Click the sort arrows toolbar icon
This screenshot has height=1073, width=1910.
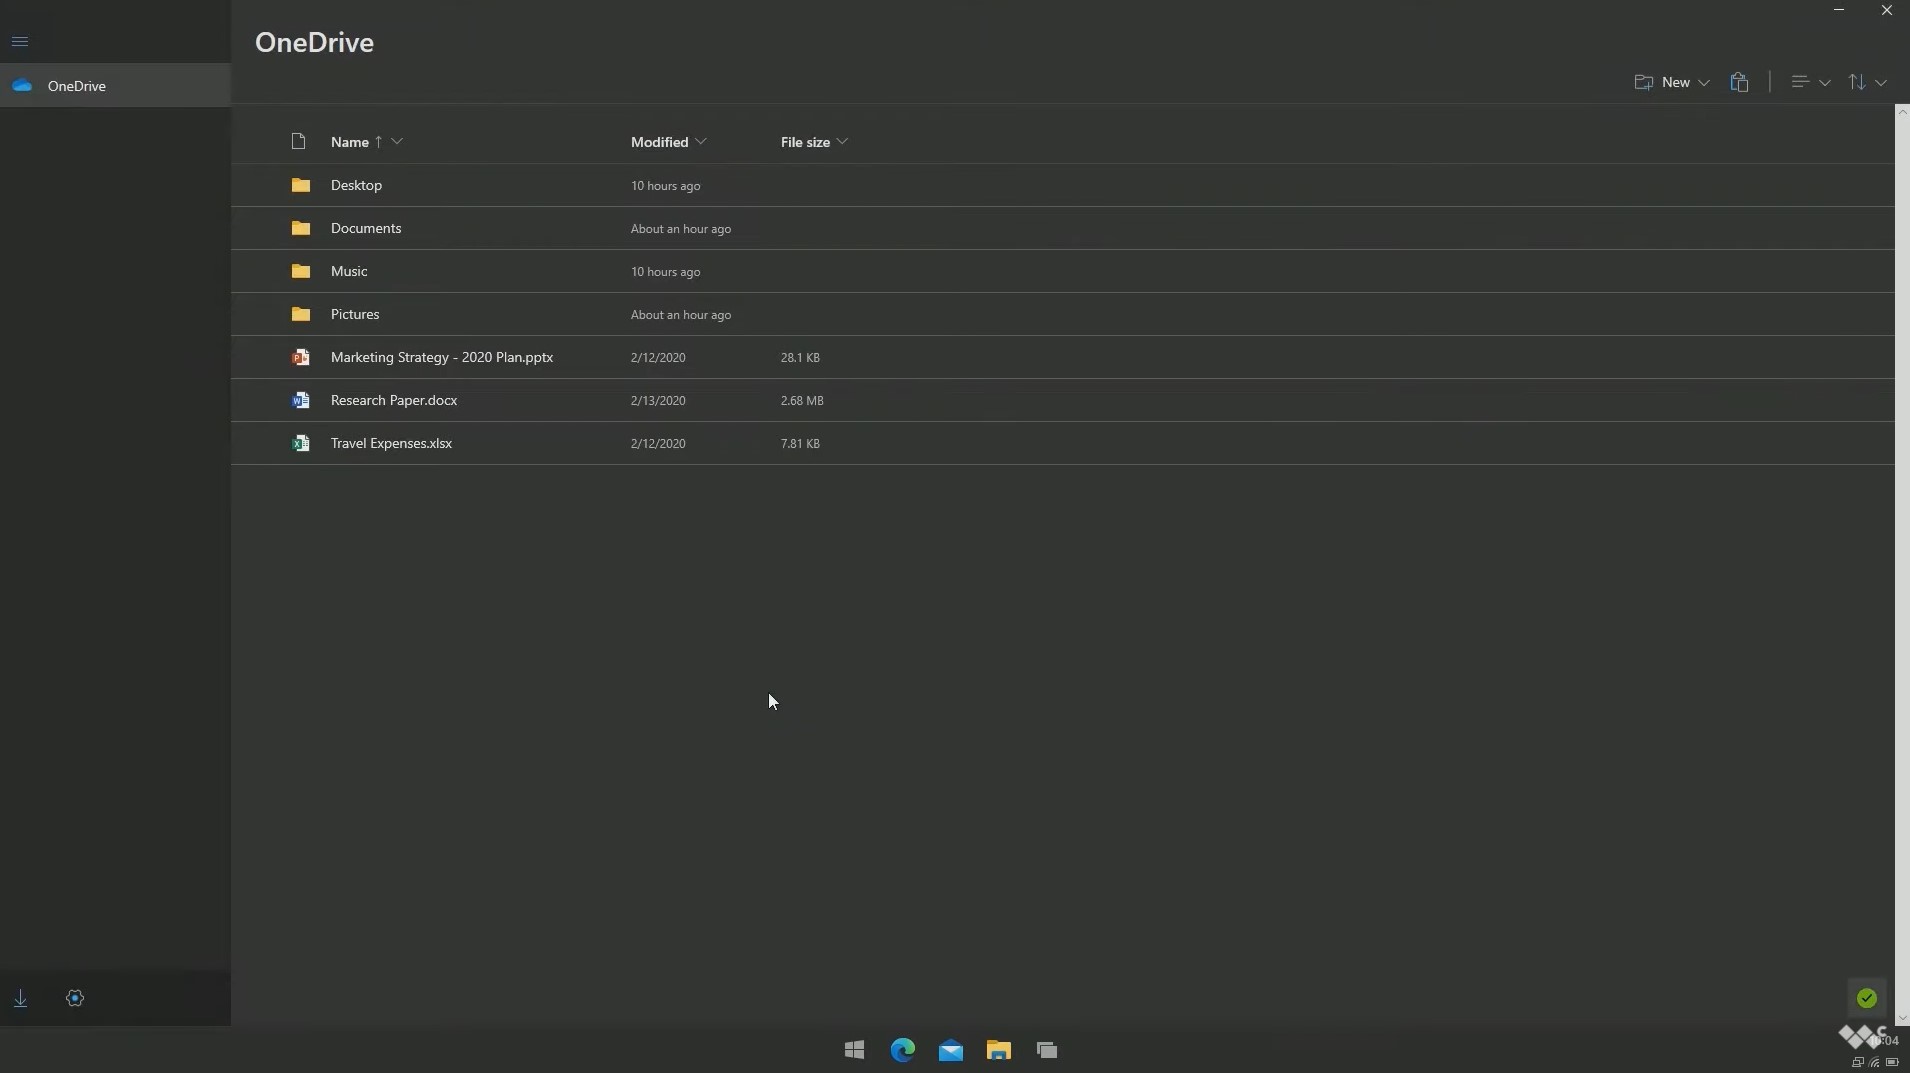click(1857, 82)
